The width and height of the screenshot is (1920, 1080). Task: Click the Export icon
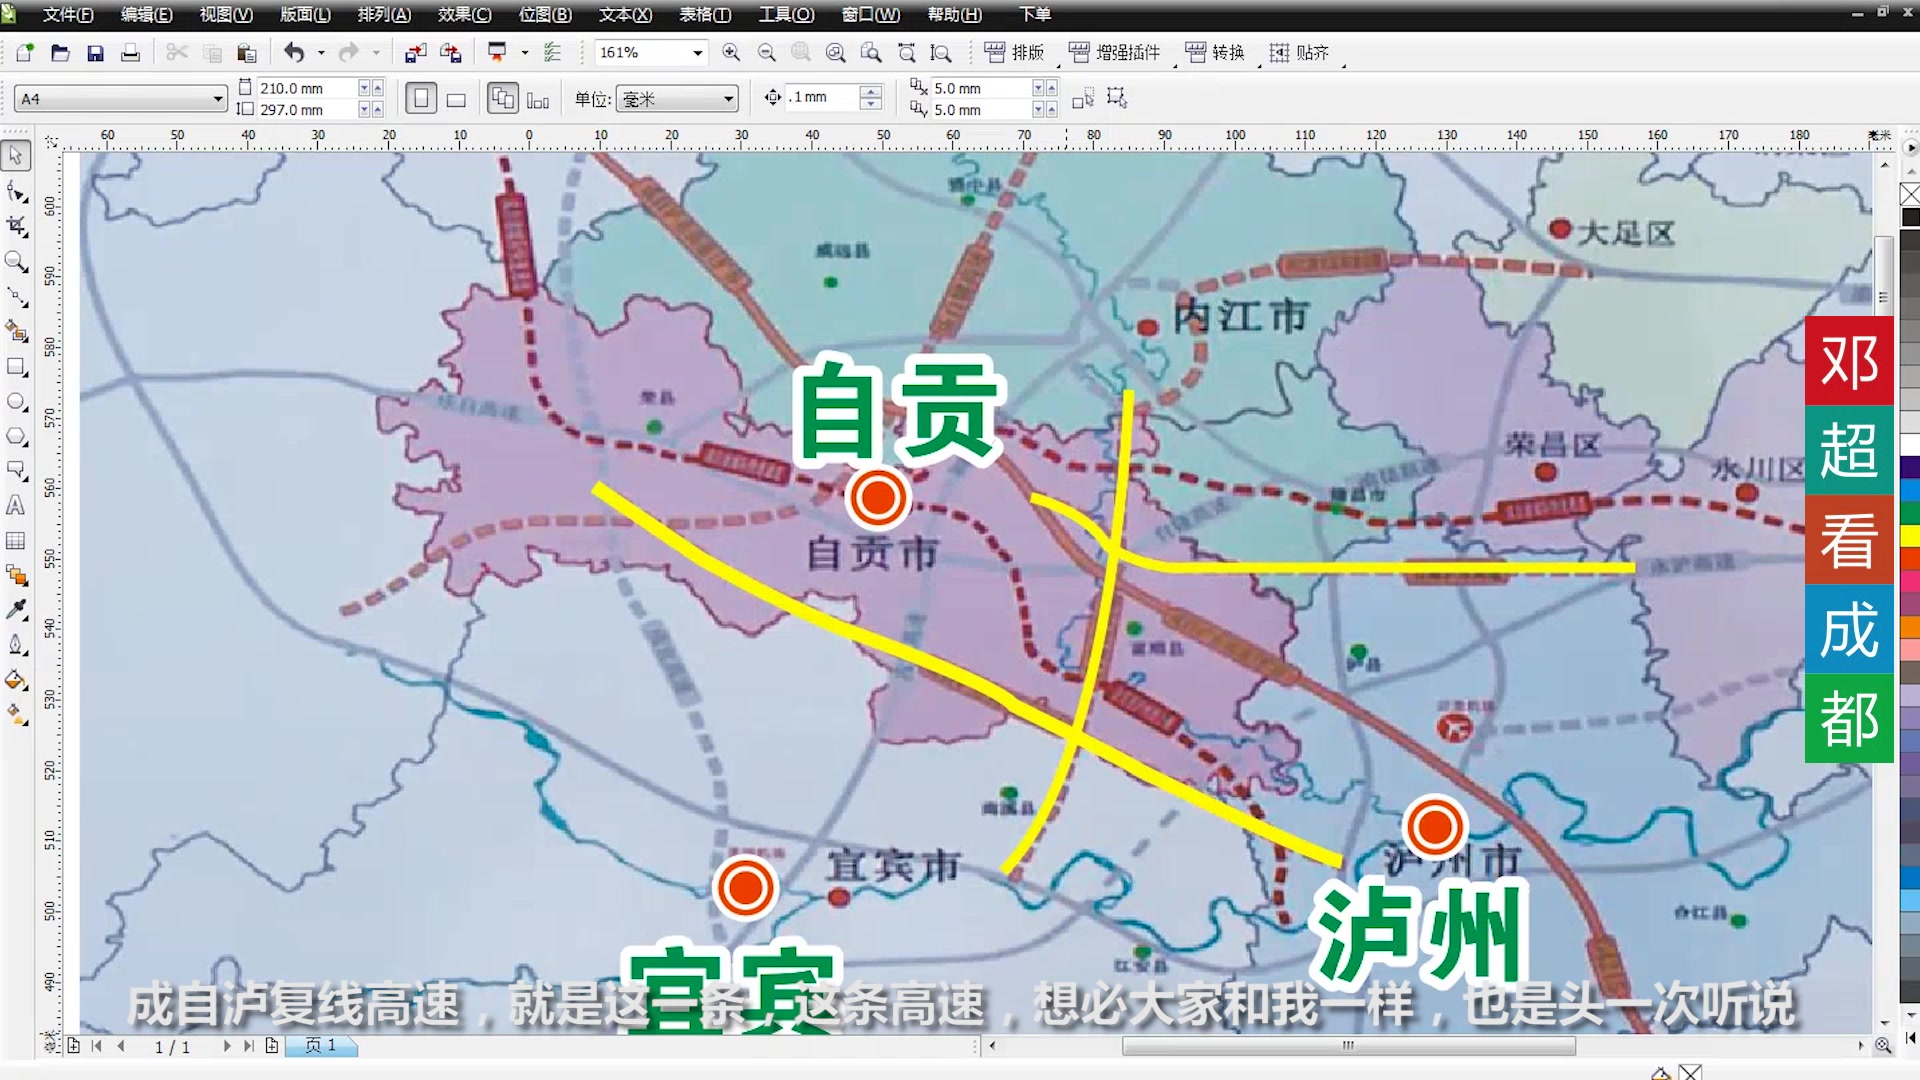point(451,53)
